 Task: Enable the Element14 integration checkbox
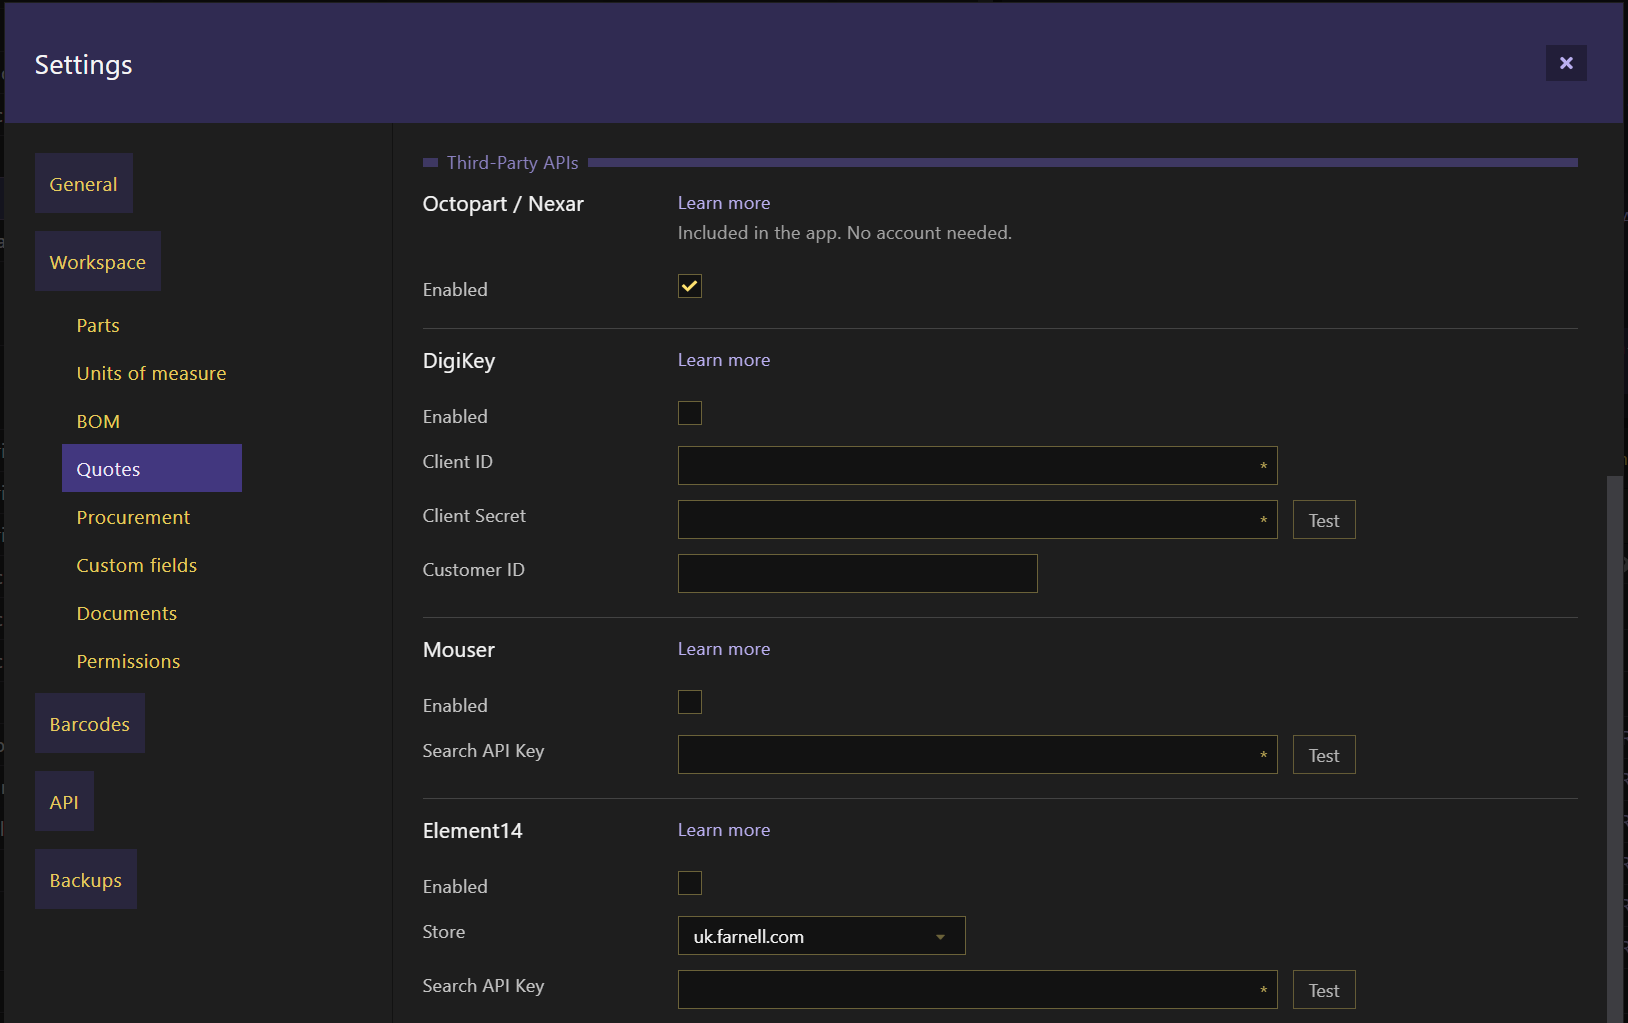pyautogui.click(x=690, y=883)
